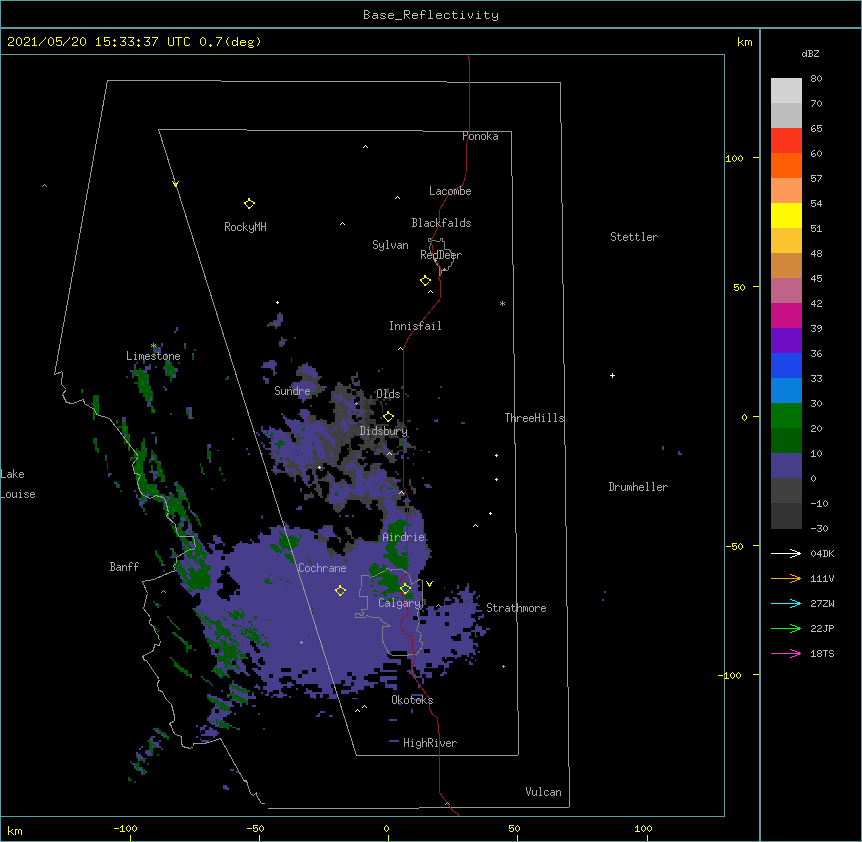Viewport: 862px width, 842px height.
Task: Click the white plus marker south of Stettler
Action: [612, 375]
